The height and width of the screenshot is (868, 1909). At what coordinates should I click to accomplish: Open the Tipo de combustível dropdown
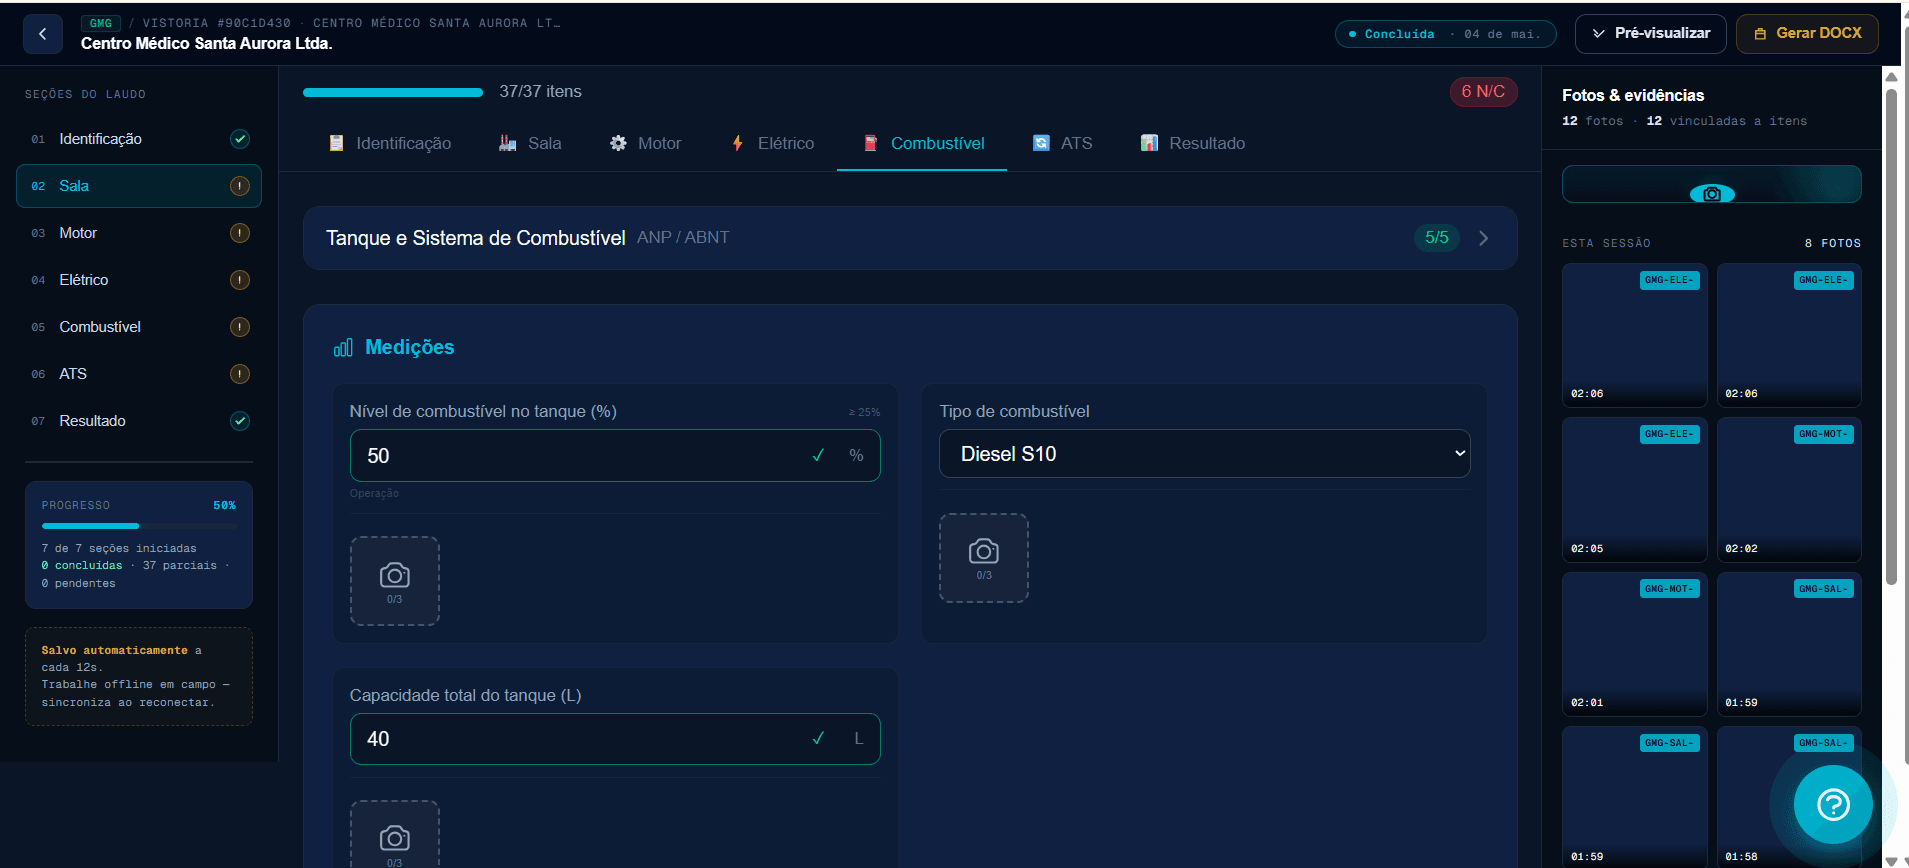coord(1205,454)
